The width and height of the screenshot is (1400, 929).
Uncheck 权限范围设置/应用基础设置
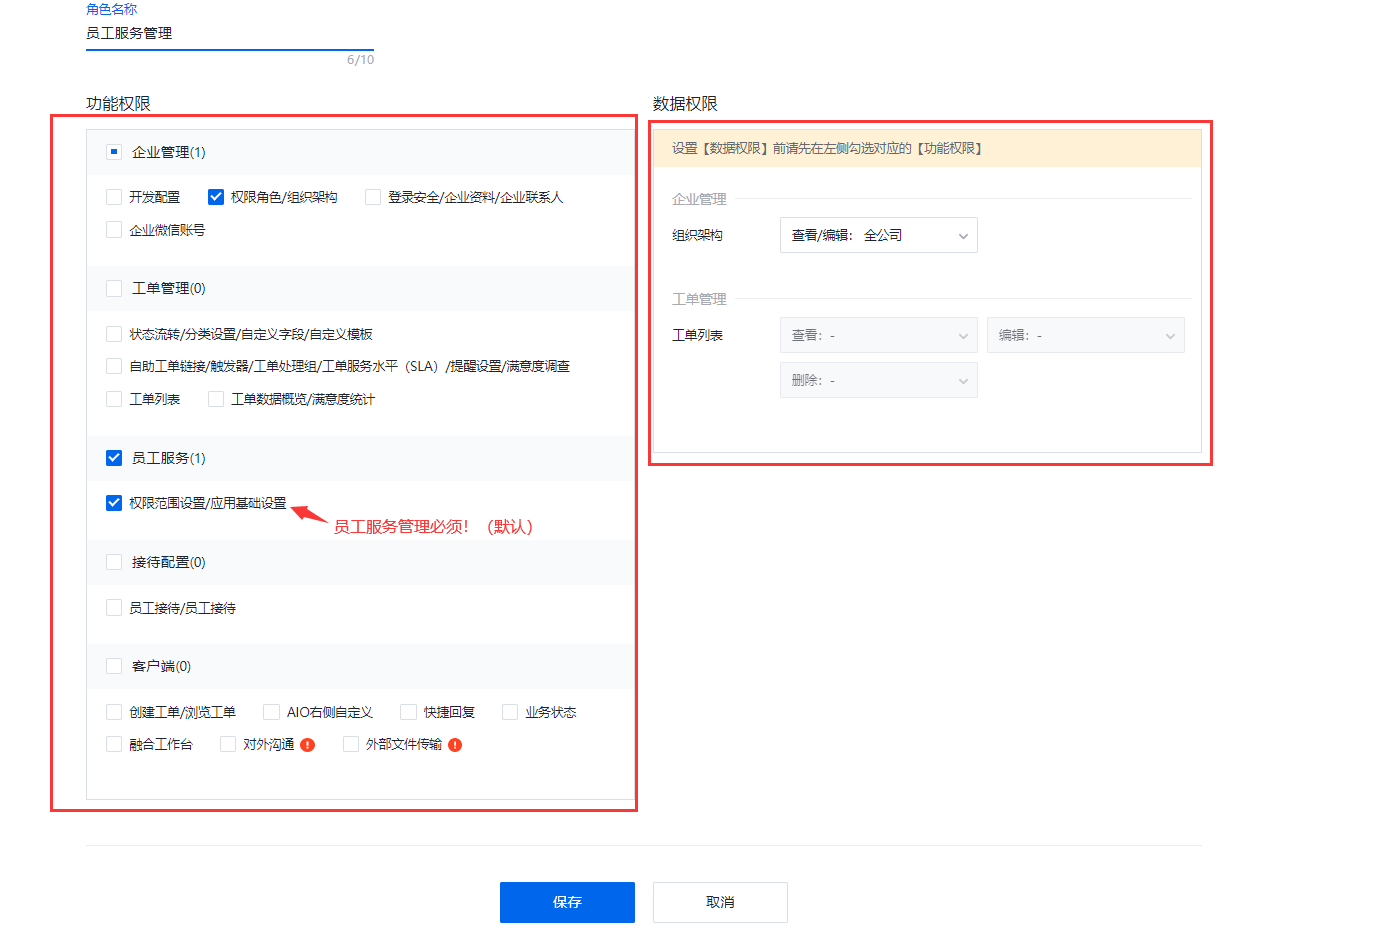[x=114, y=503]
